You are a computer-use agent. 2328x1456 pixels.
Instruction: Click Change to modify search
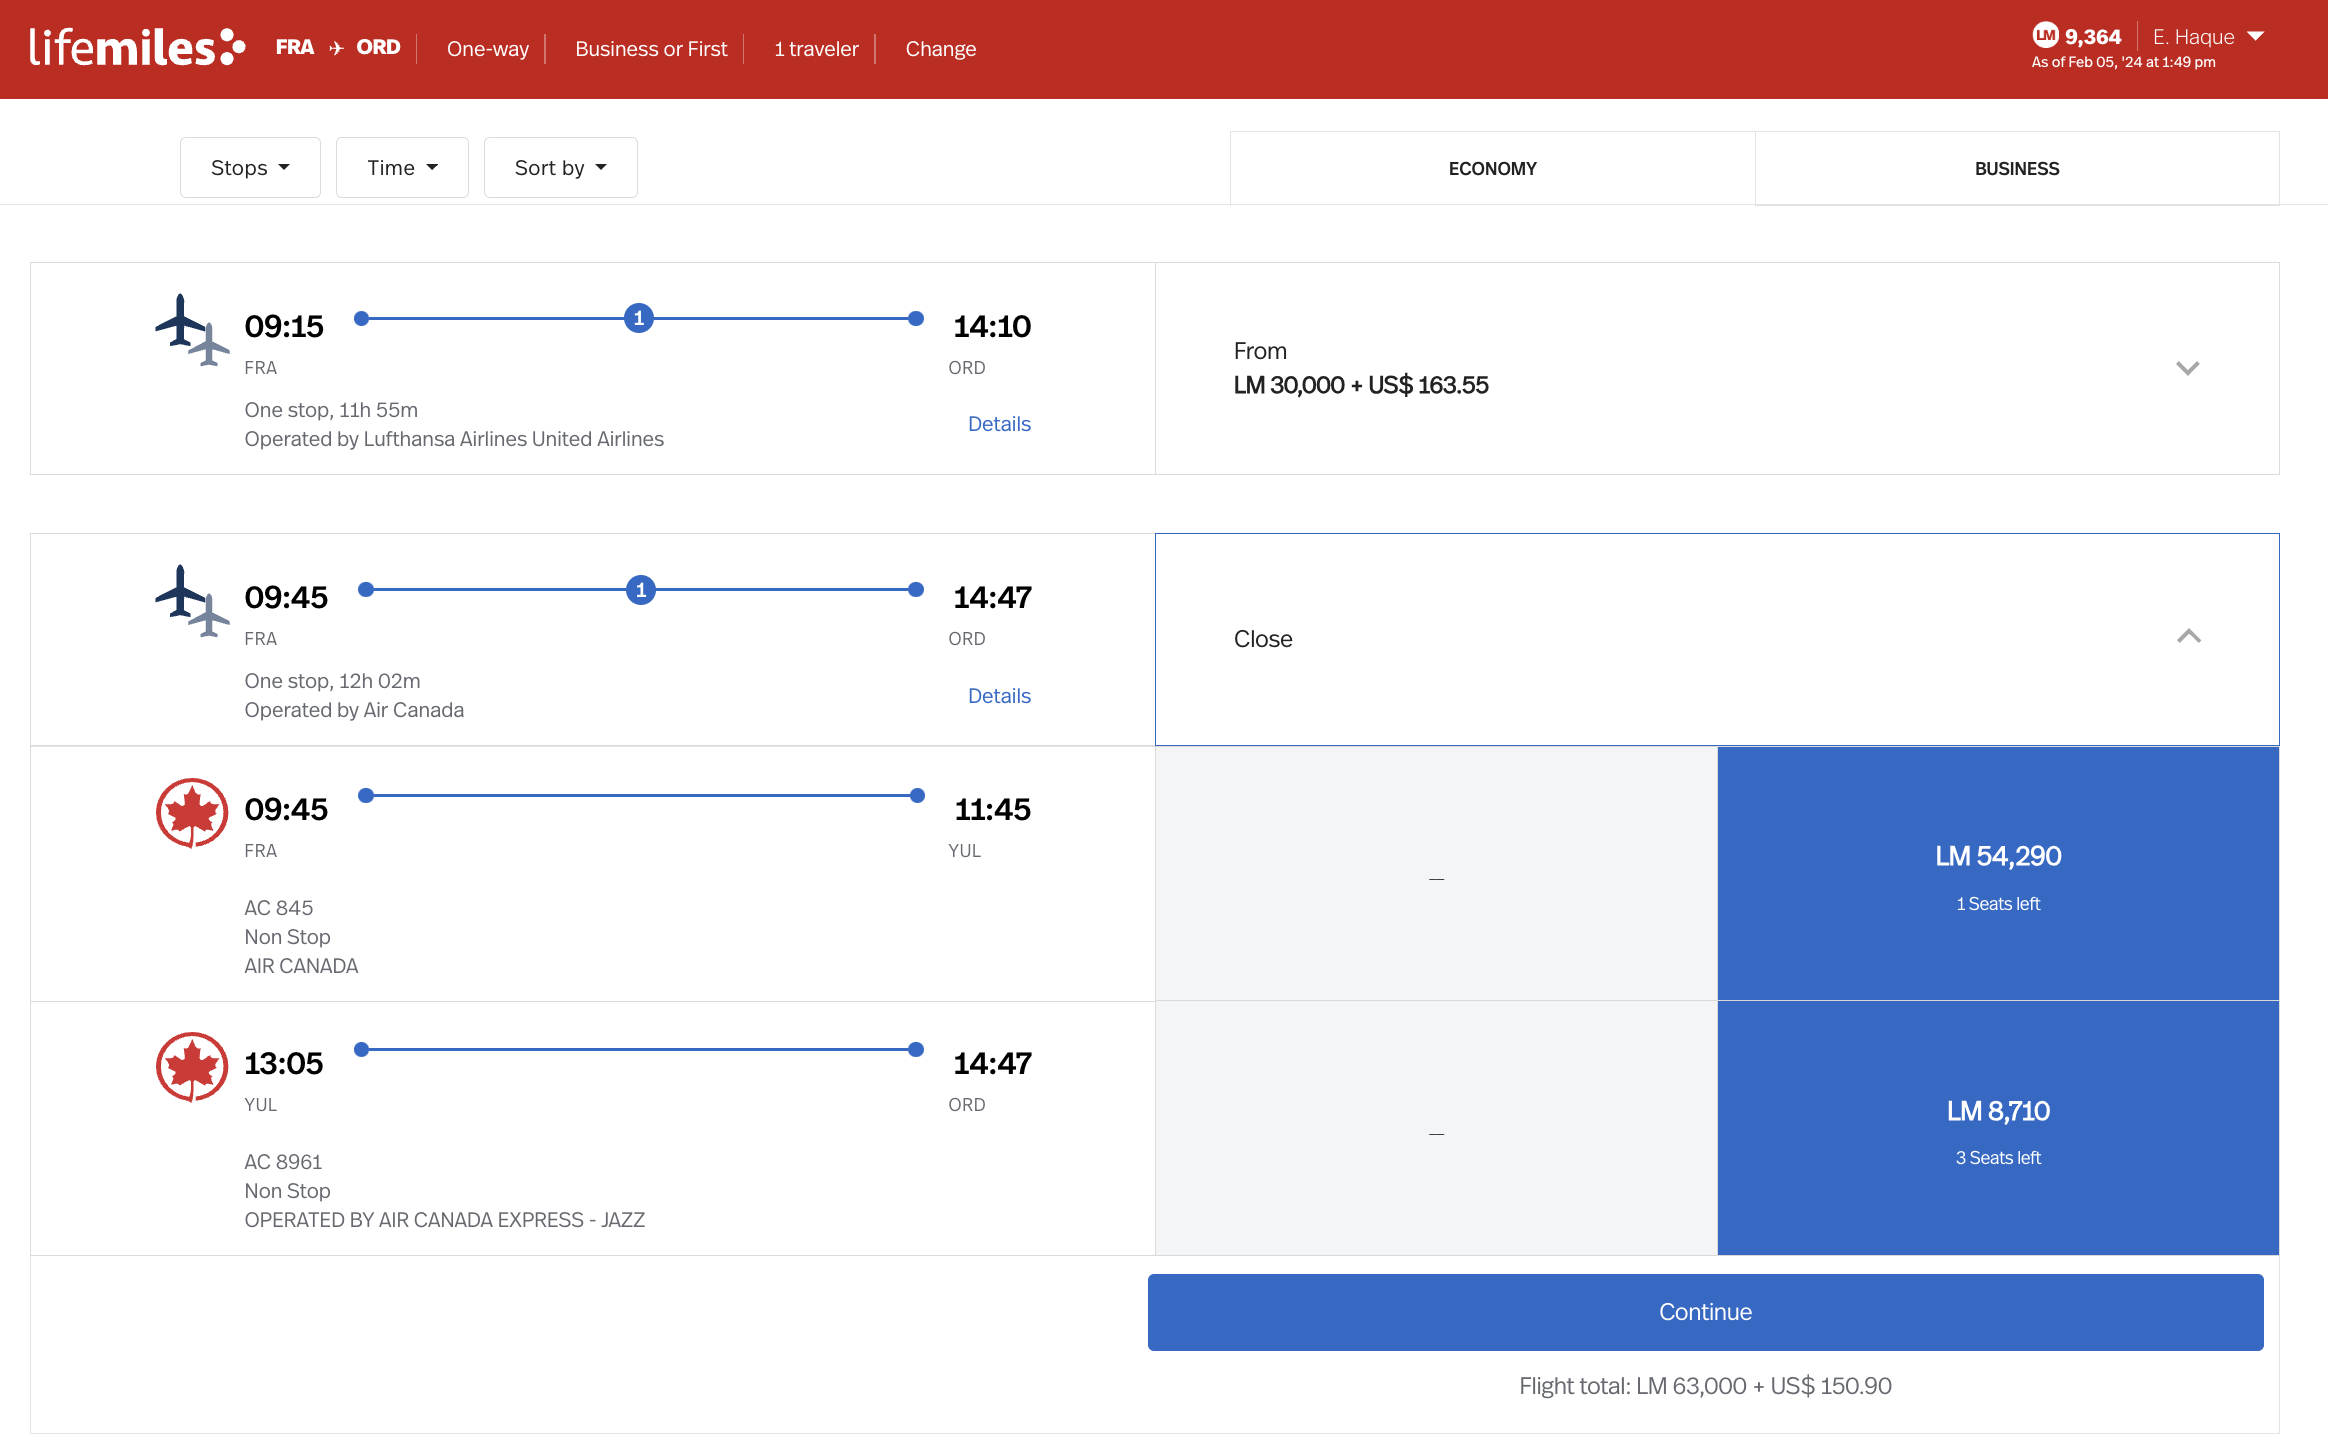coord(941,49)
